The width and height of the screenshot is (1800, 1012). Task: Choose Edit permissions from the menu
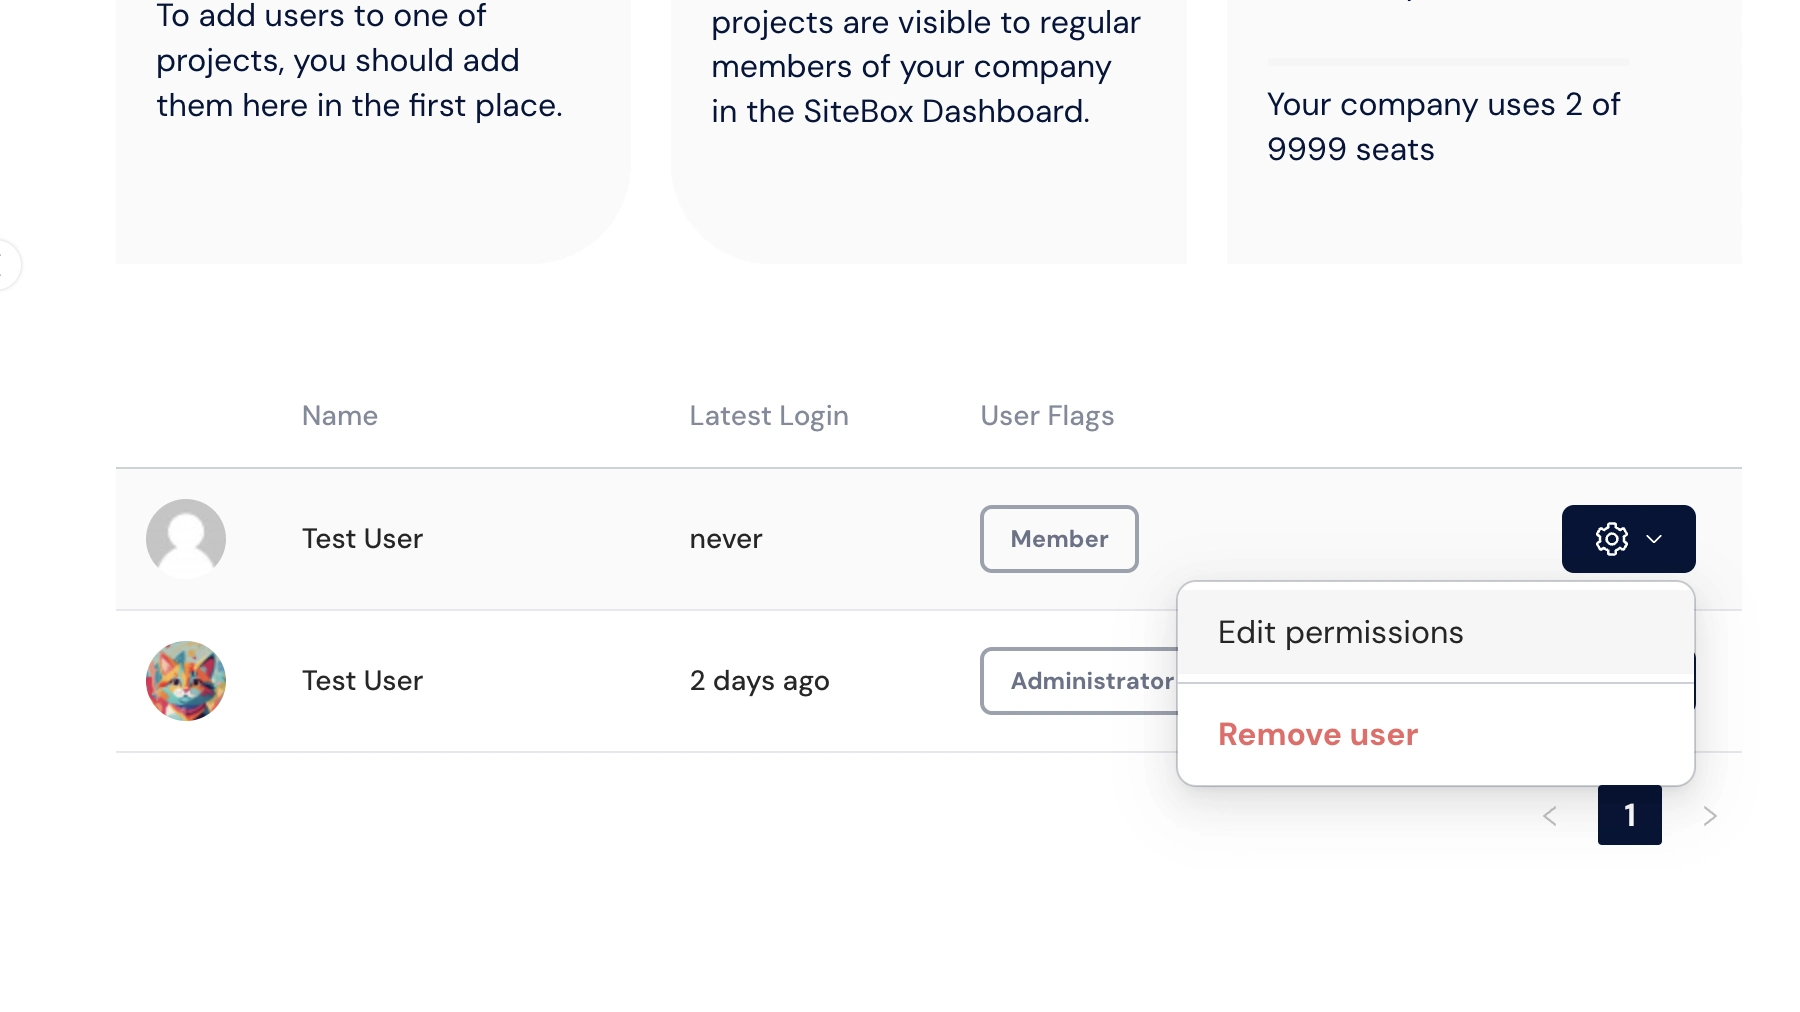click(x=1436, y=632)
